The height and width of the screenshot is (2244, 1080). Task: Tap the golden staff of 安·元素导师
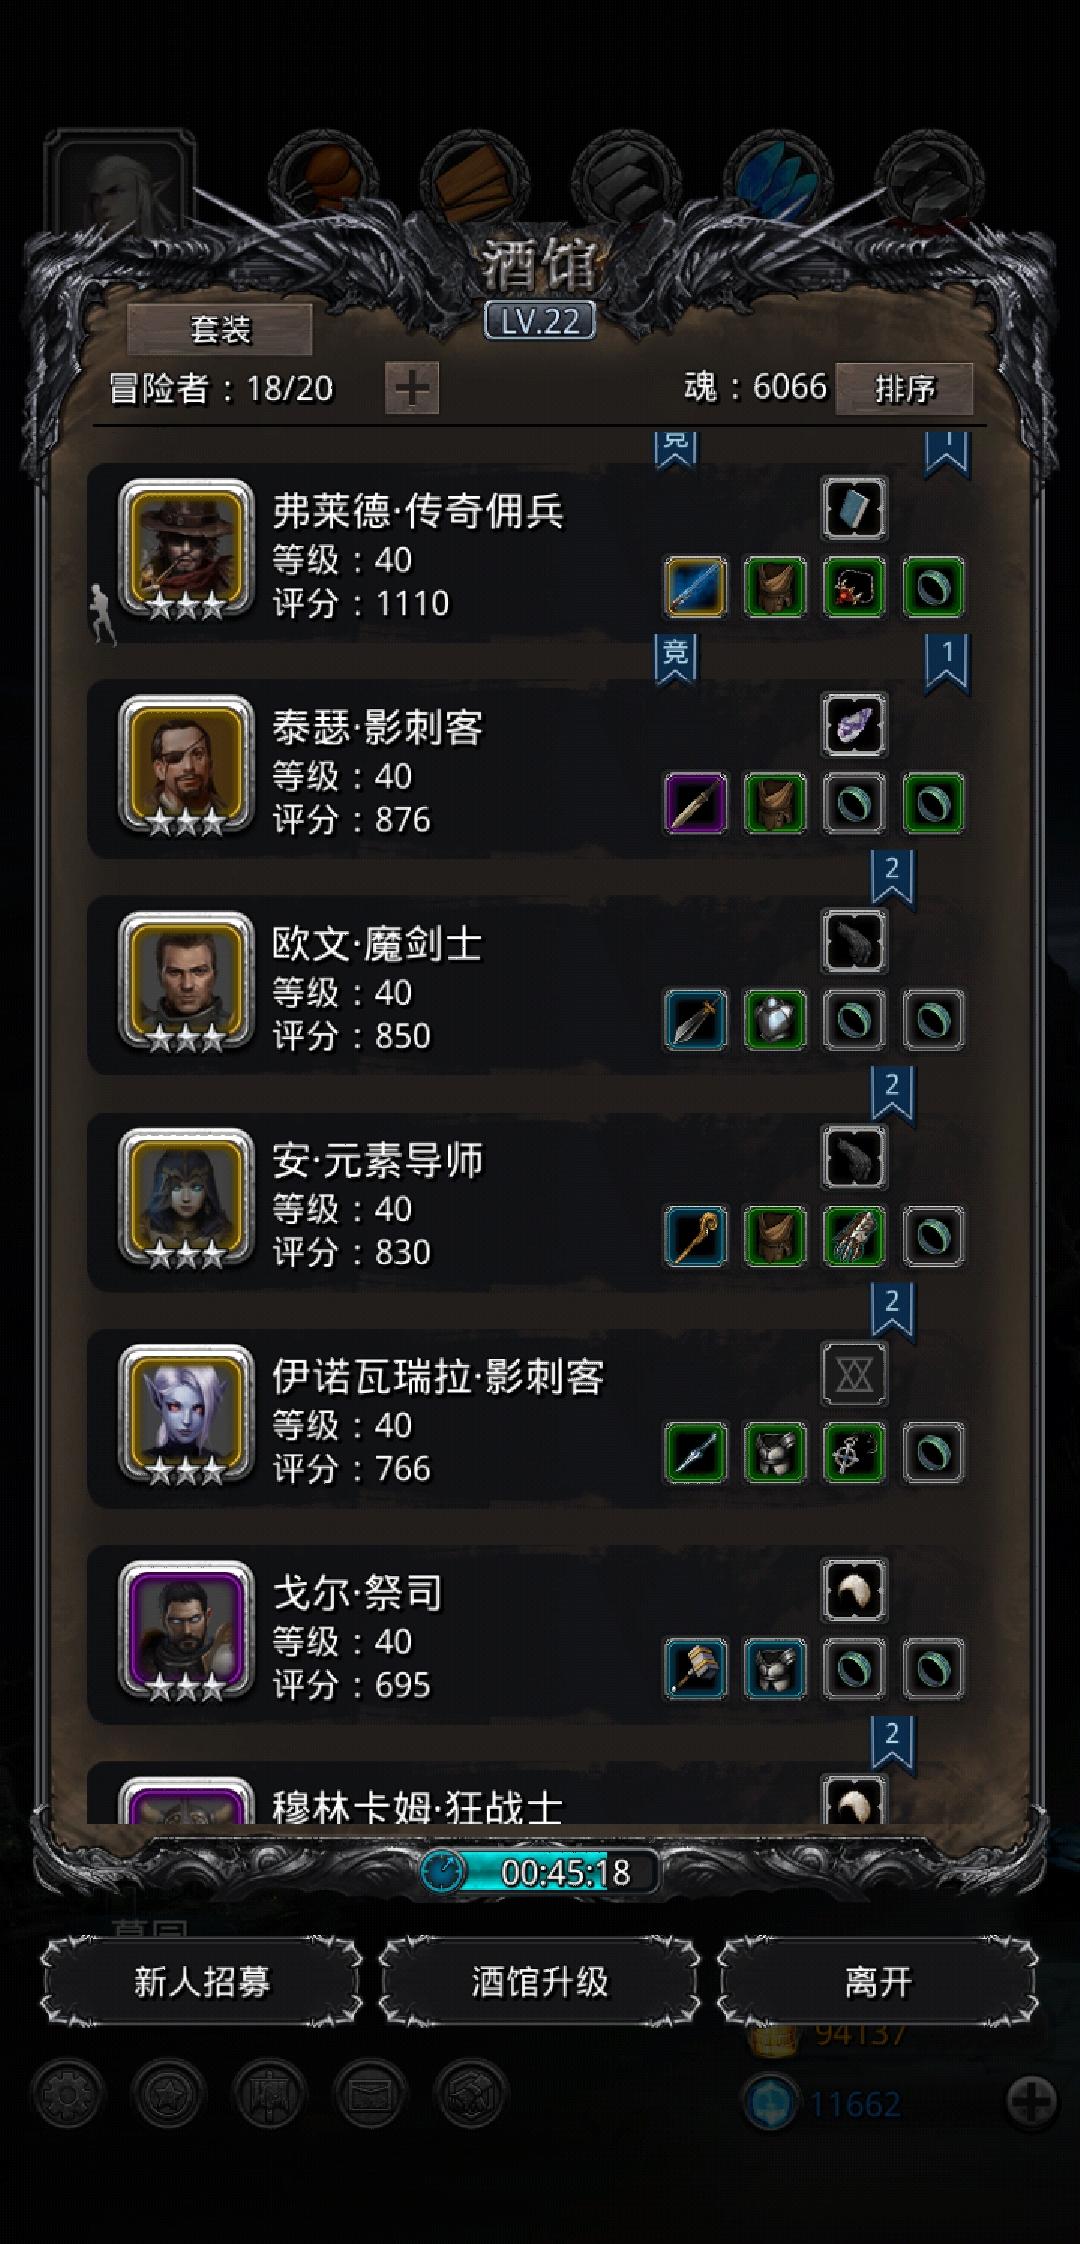[696, 1236]
